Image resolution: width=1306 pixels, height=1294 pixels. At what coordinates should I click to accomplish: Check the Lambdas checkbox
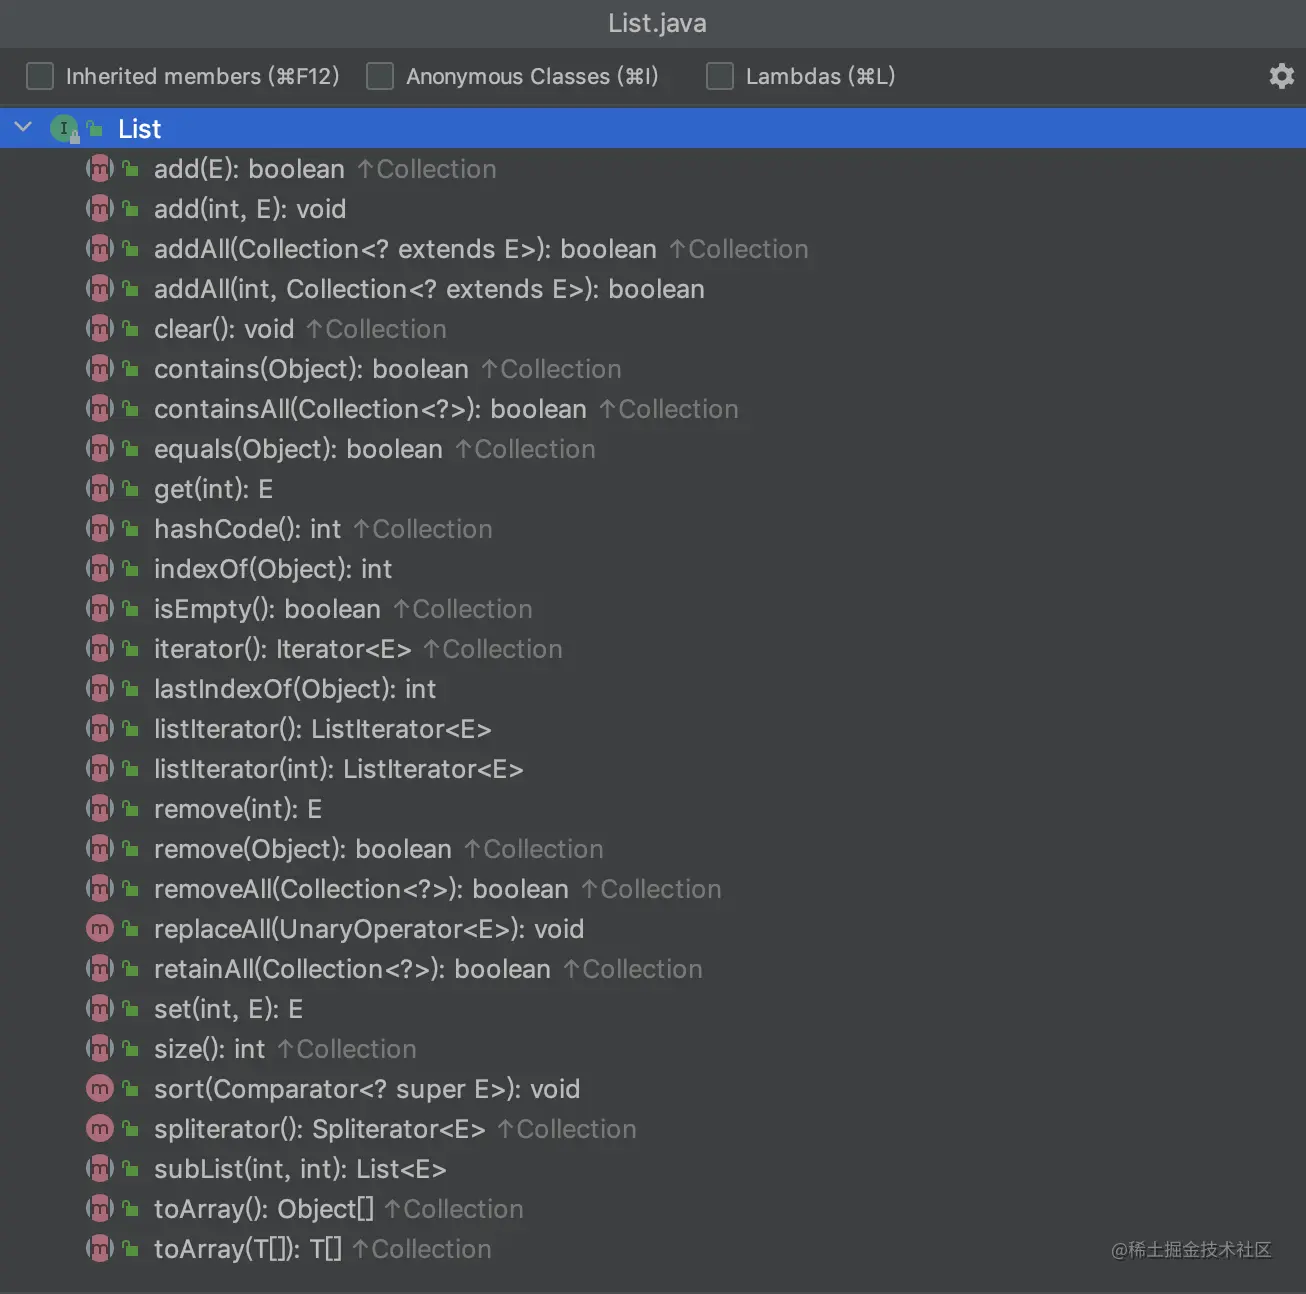click(720, 76)
